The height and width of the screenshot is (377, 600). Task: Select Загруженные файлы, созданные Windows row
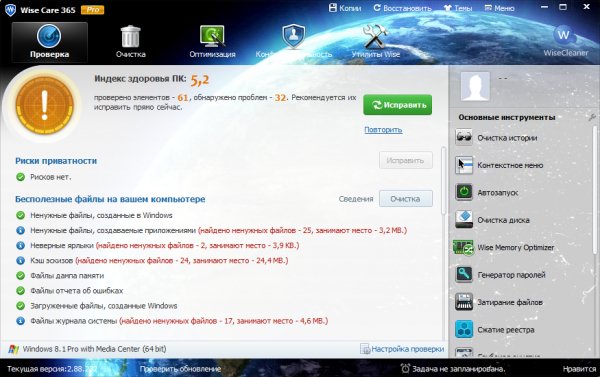pyautogui.click(x=97, y=306)
